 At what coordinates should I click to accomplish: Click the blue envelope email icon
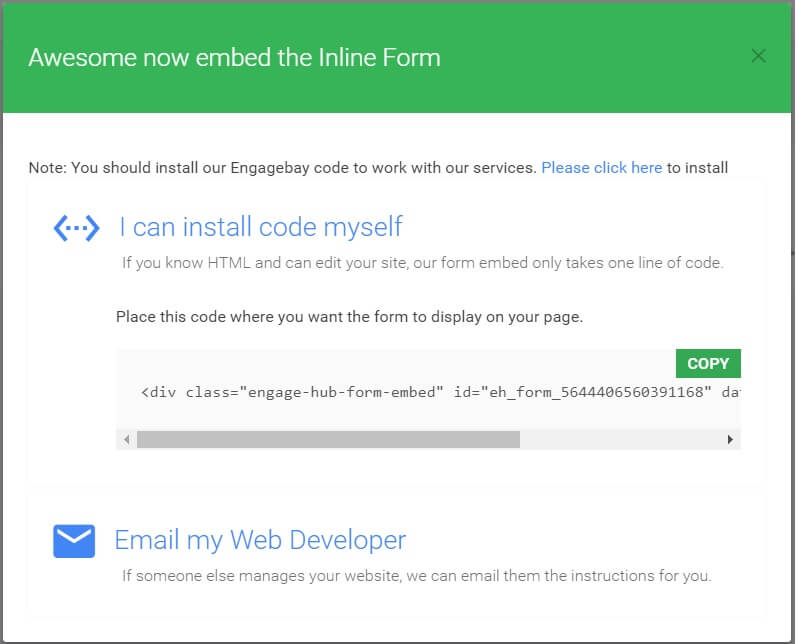(74, 541)
